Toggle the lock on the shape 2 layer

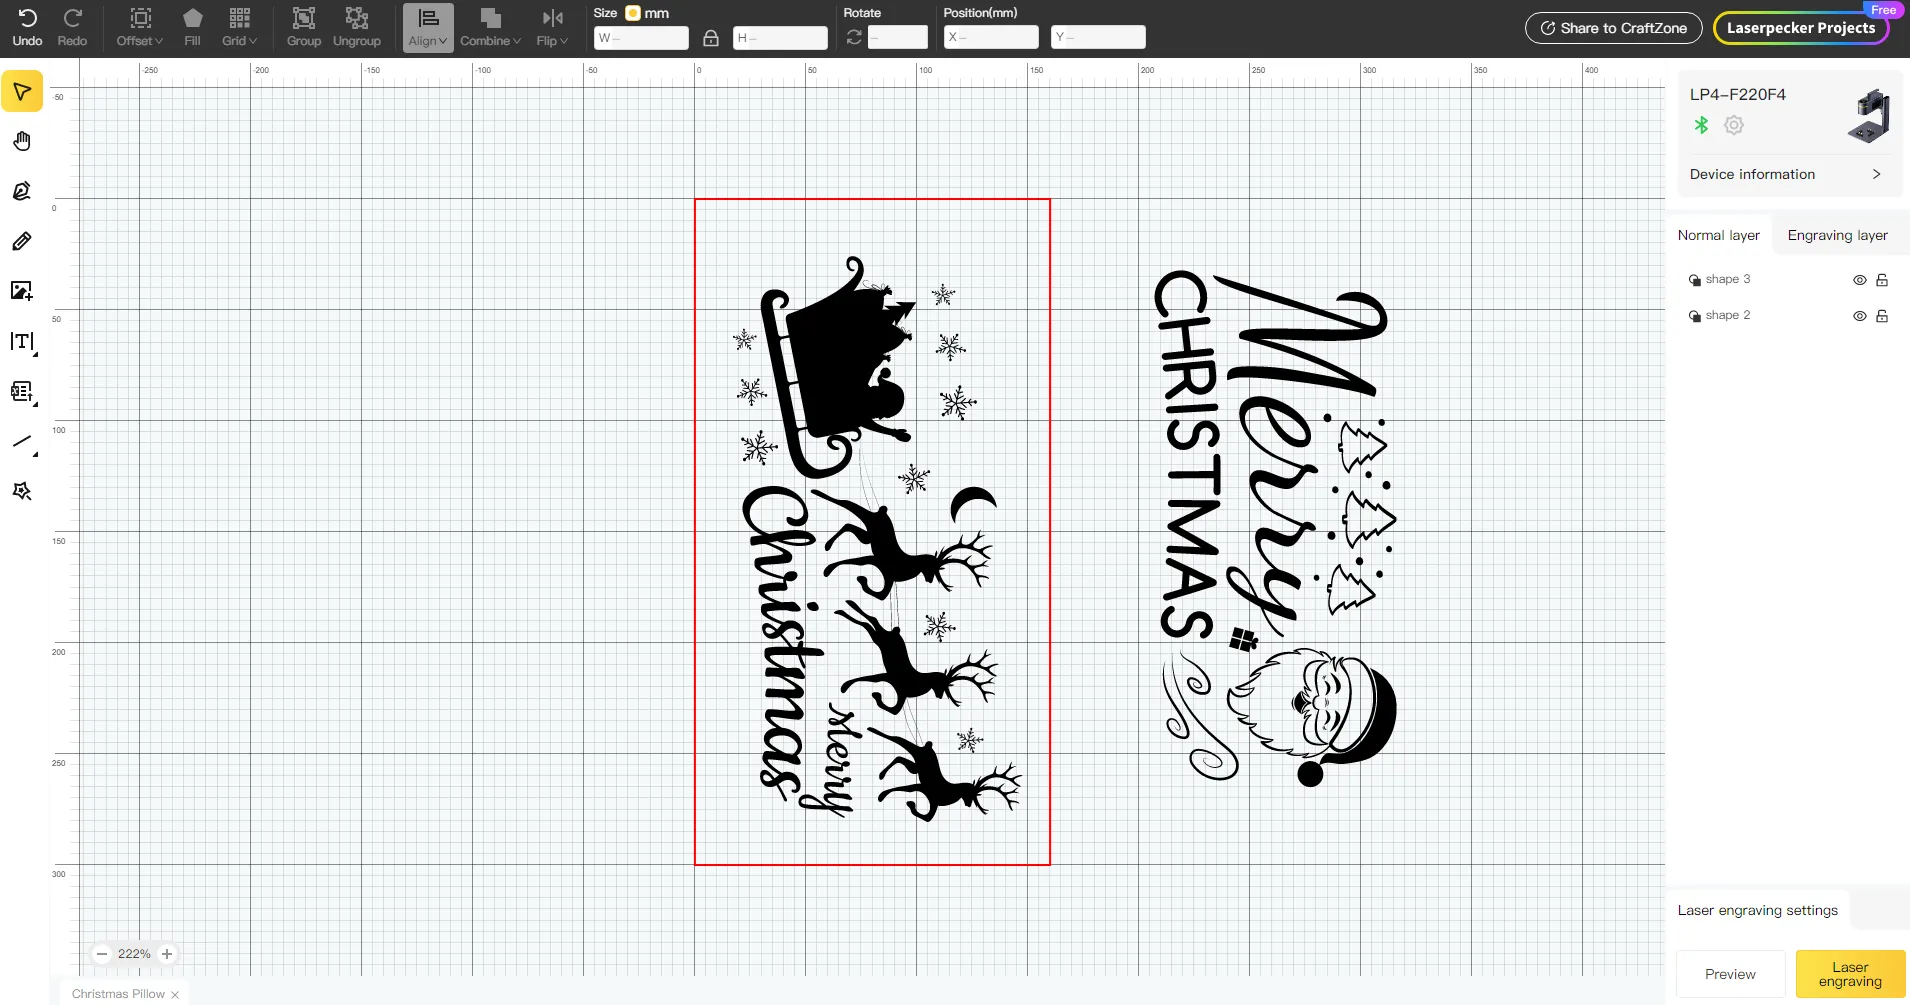coord(1882,316)
